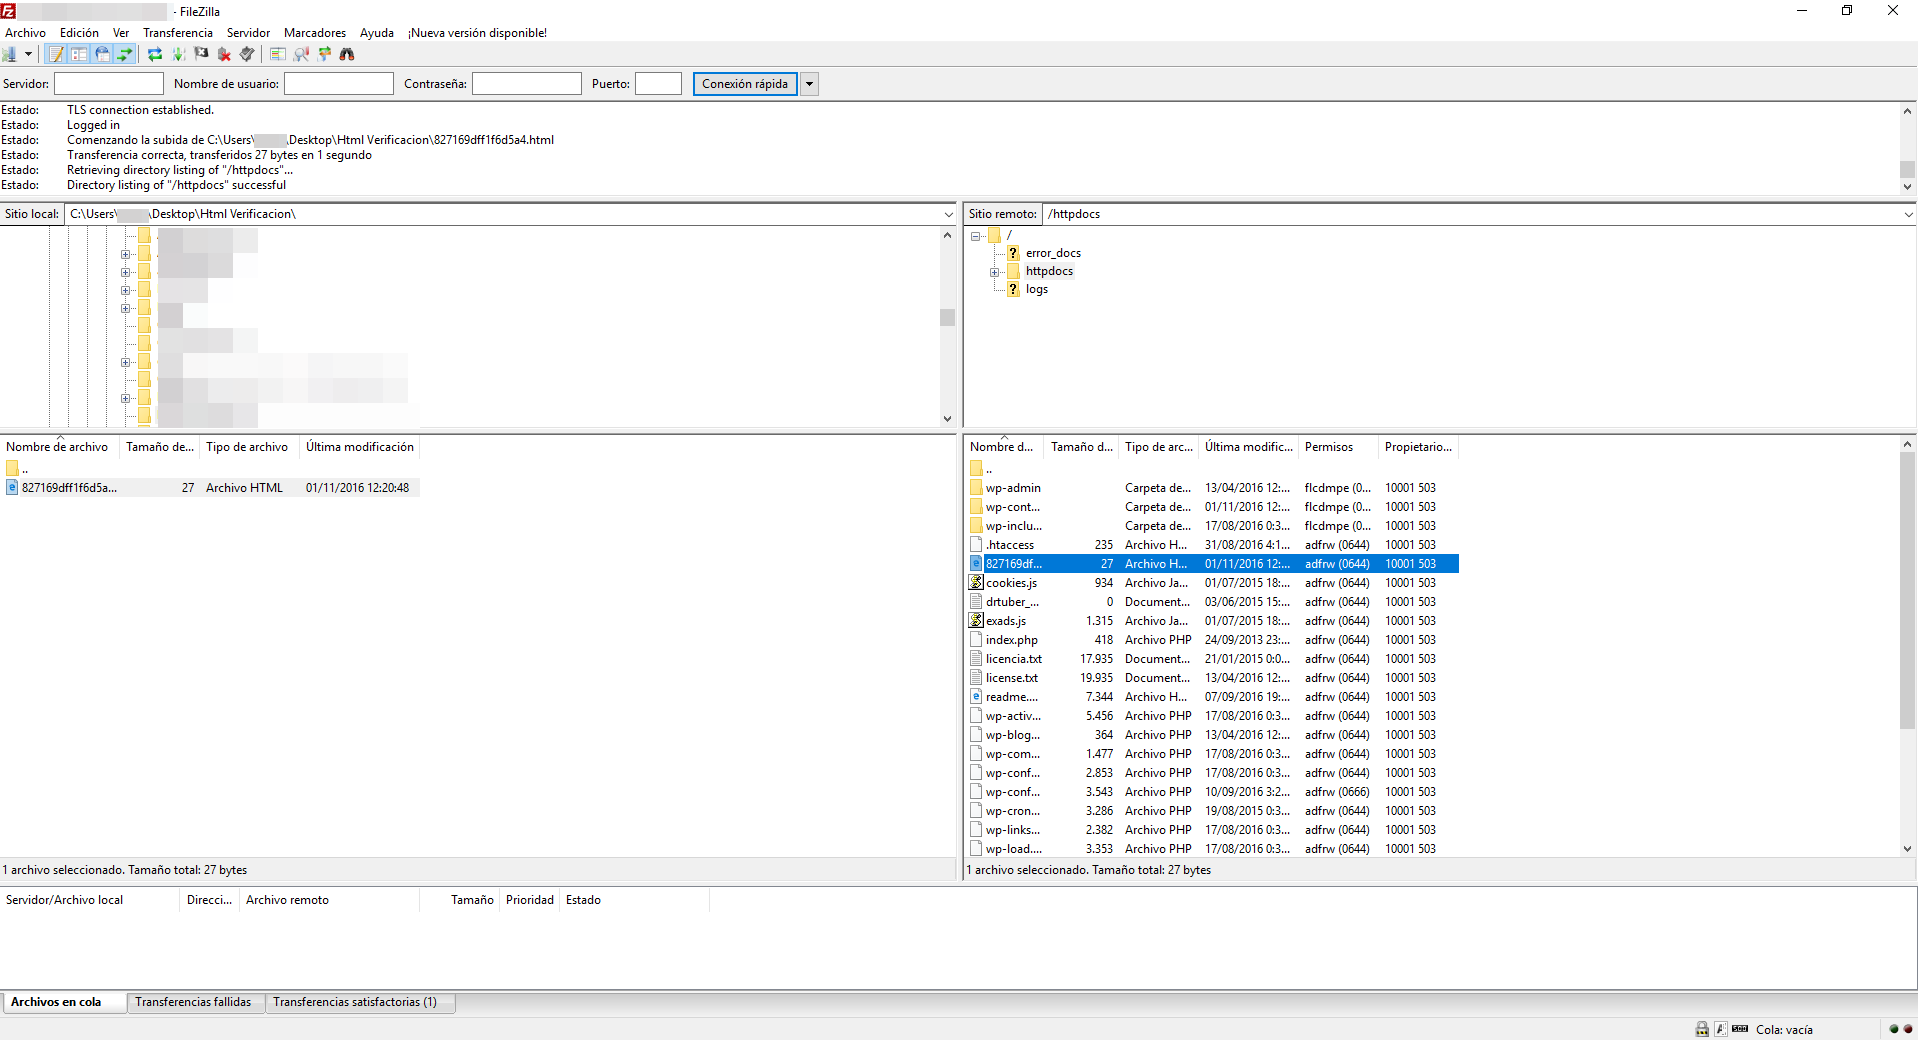
Task: Click the exads.js script file icon
Action: (x=976, y=621)
